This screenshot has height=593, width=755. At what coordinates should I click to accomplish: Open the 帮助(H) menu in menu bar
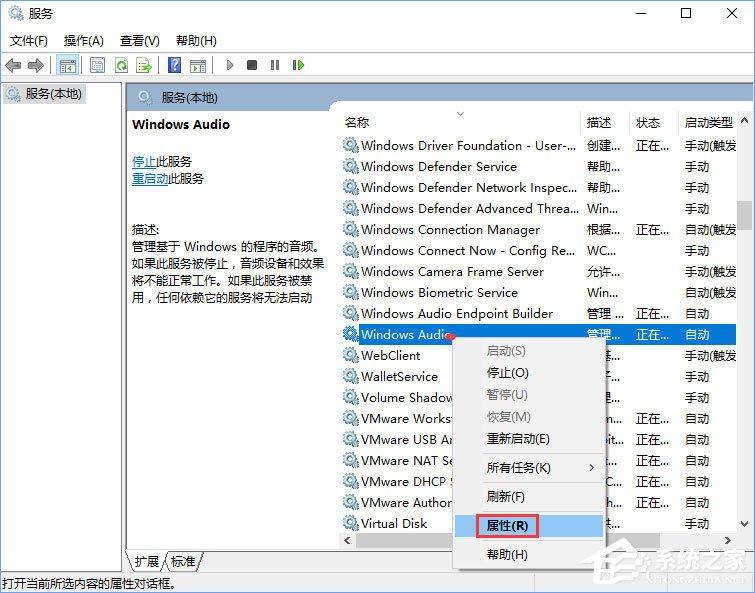[196, 40]
